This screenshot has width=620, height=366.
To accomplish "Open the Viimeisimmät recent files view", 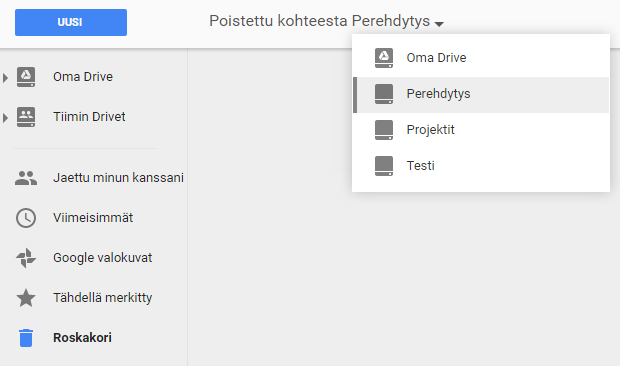I will [x=93, y=218].
